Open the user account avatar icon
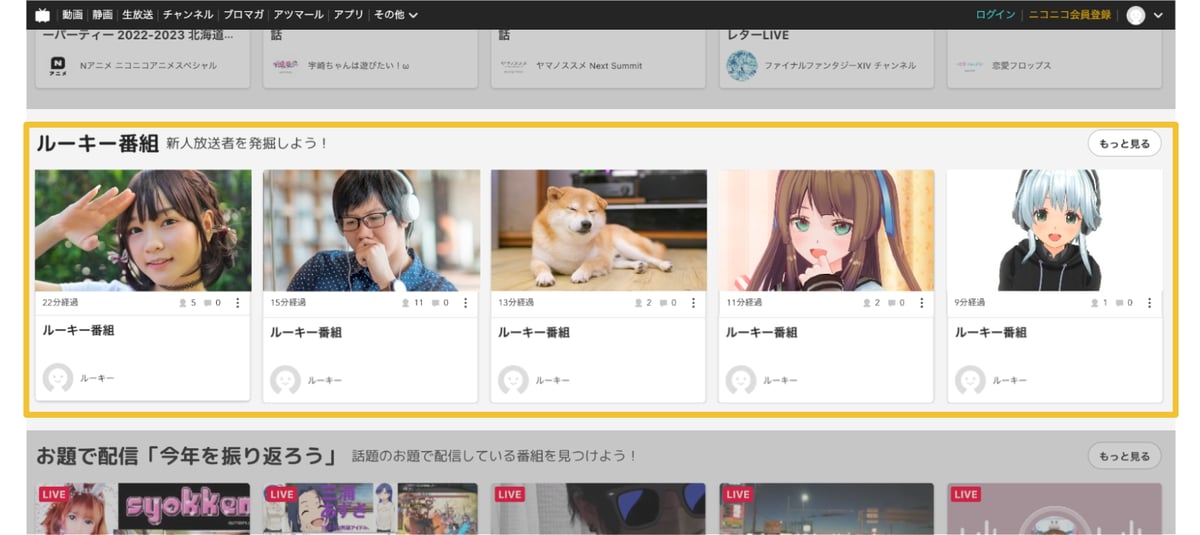This screenshot has height=535, width=1200. pyautogui.click(x=1135, y=15)
